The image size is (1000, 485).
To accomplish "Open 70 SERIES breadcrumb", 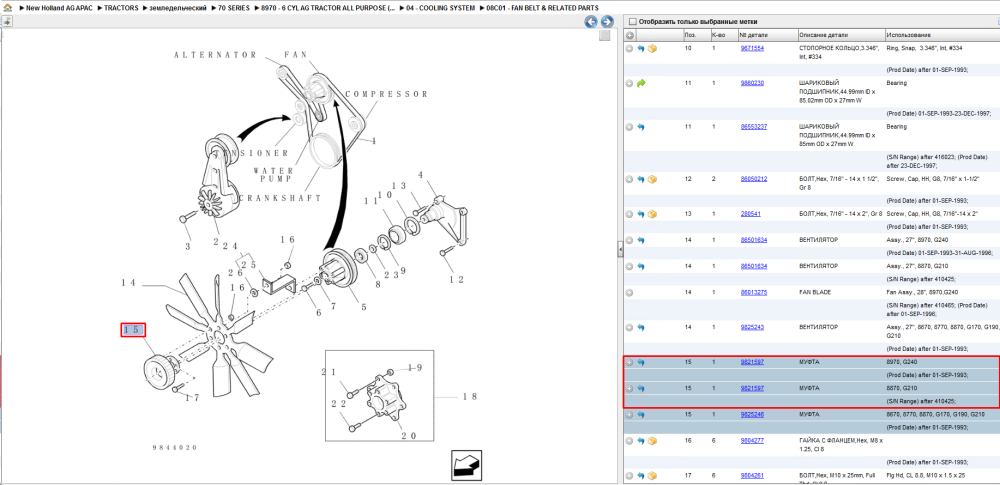I will click(x=233, y=8).
